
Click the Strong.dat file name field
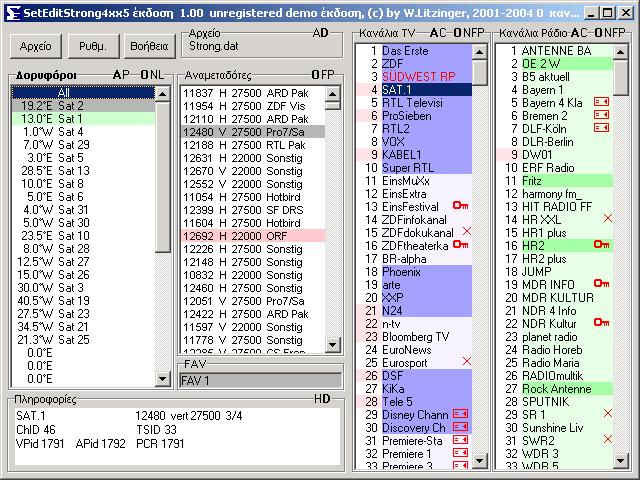pos(263,46)
